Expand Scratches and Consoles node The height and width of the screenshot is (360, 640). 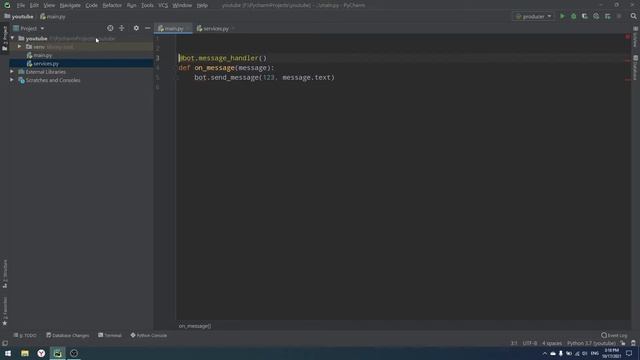click(12, 80)
